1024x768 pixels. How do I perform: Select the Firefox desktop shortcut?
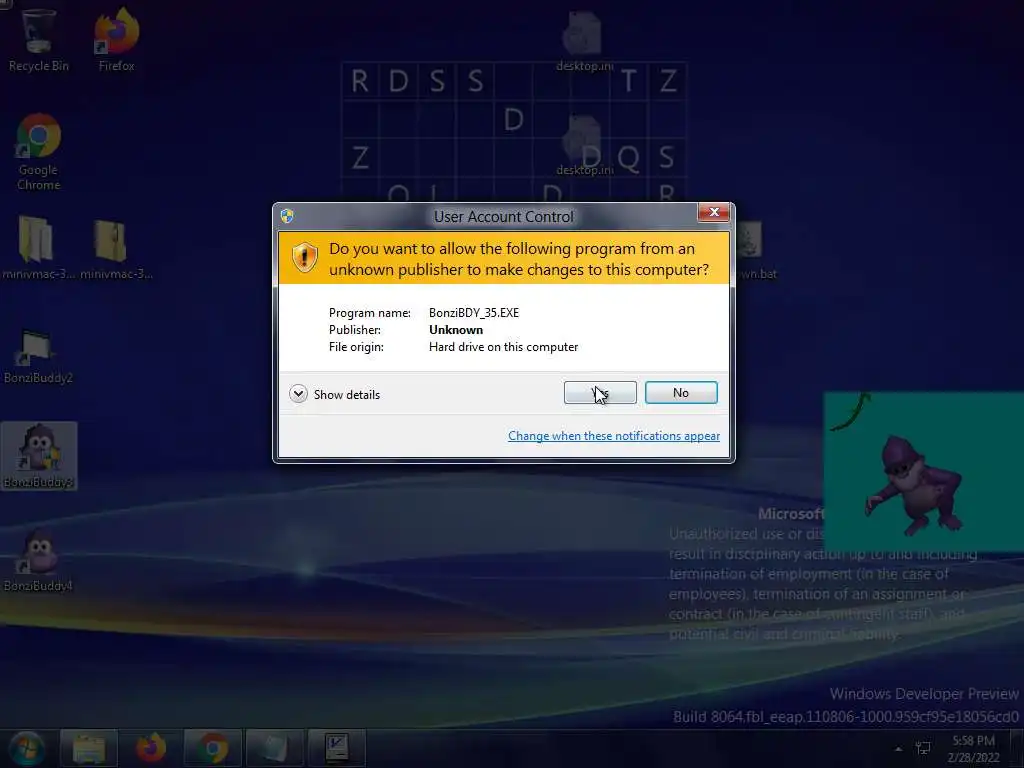116,39
